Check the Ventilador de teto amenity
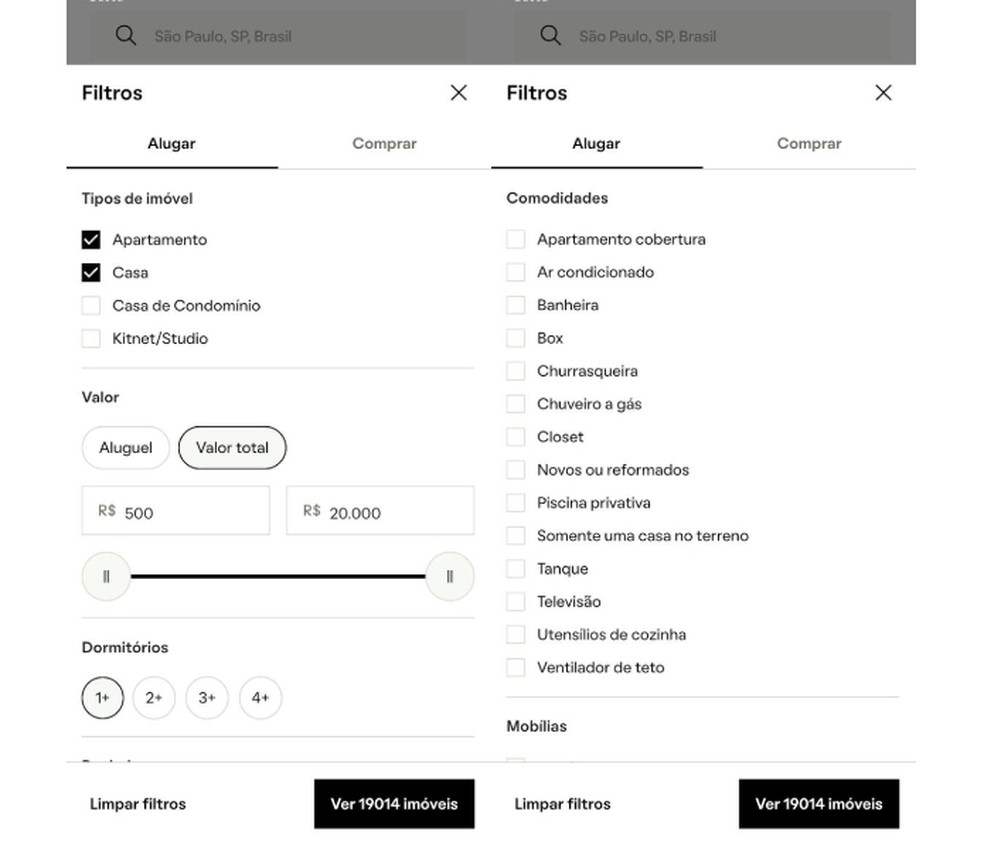The height and width of the screenshot is (842, 984). (516, 667)
